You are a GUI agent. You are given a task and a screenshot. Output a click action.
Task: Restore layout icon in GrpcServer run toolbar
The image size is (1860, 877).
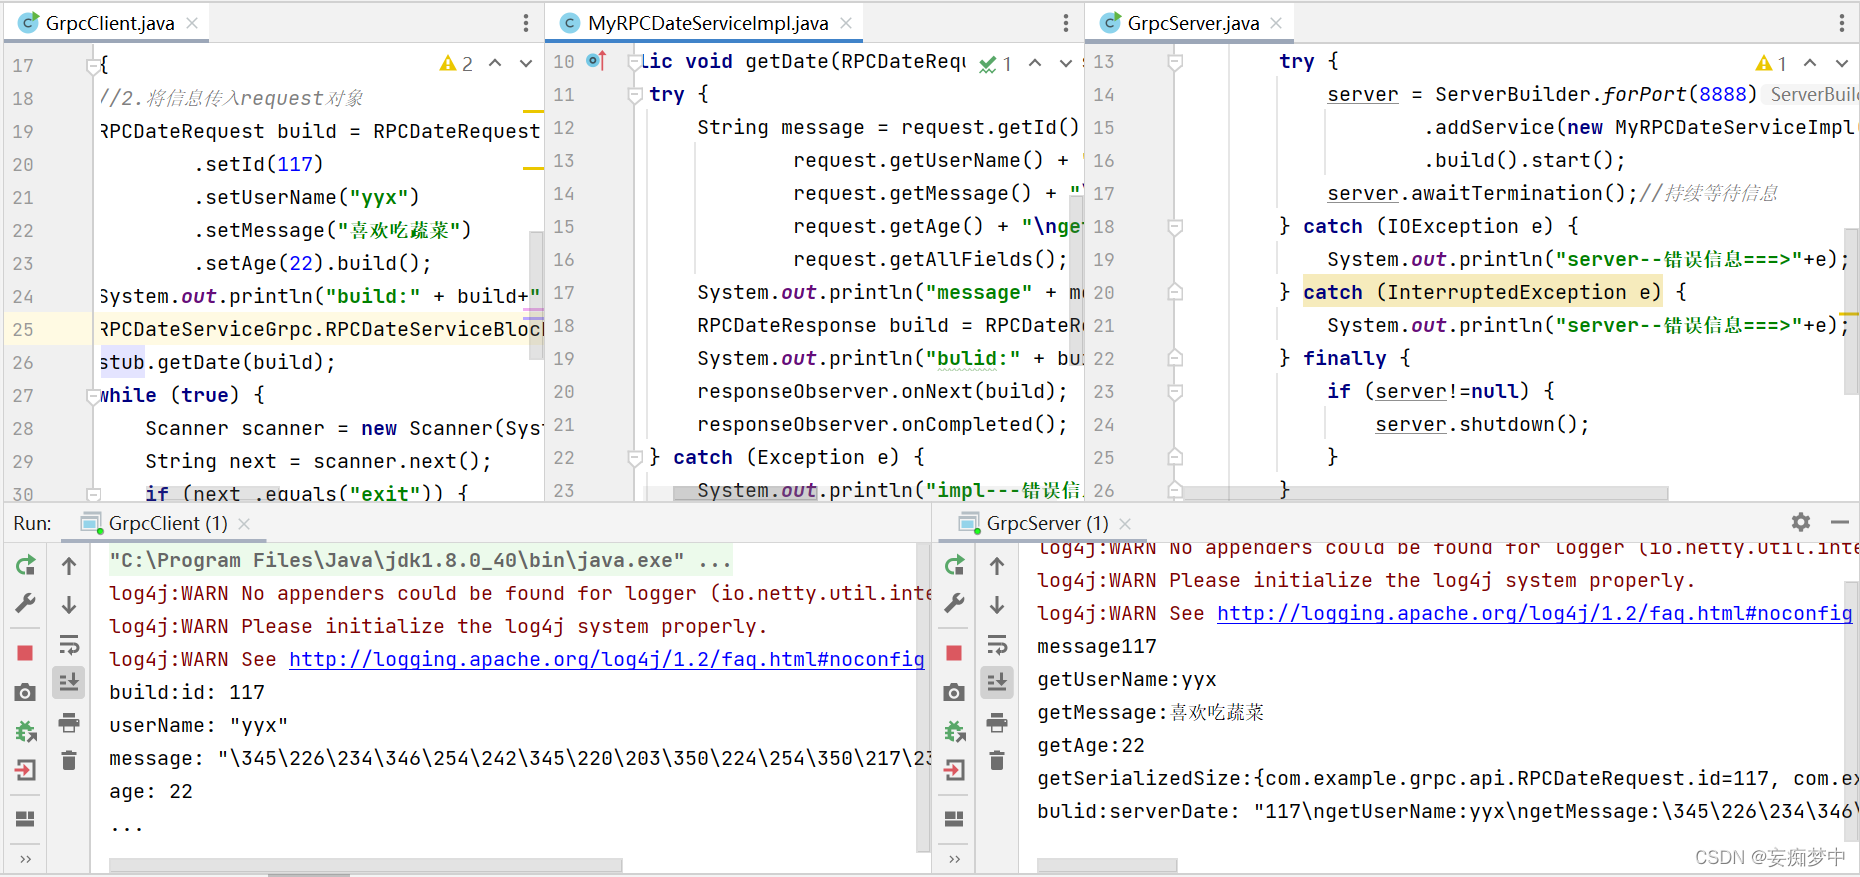(x=955, y=819)
